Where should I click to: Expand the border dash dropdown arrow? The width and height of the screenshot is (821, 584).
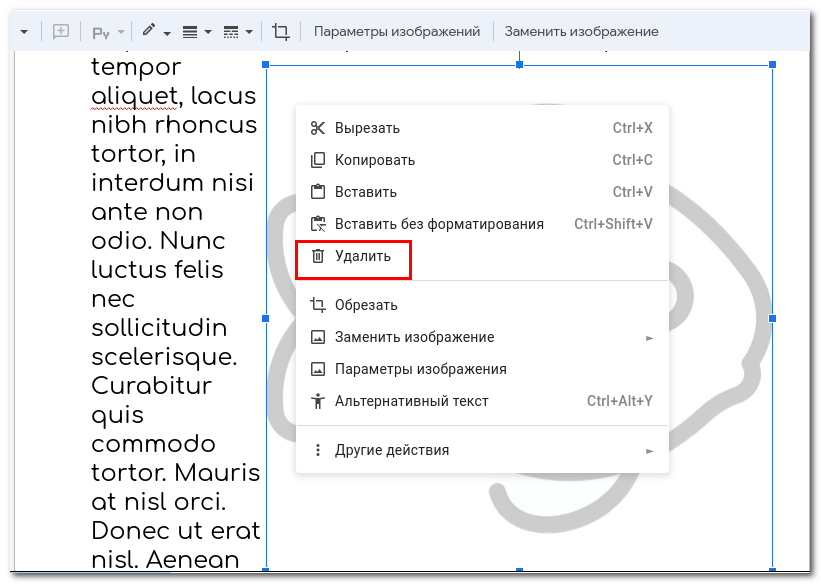(249, 32)
